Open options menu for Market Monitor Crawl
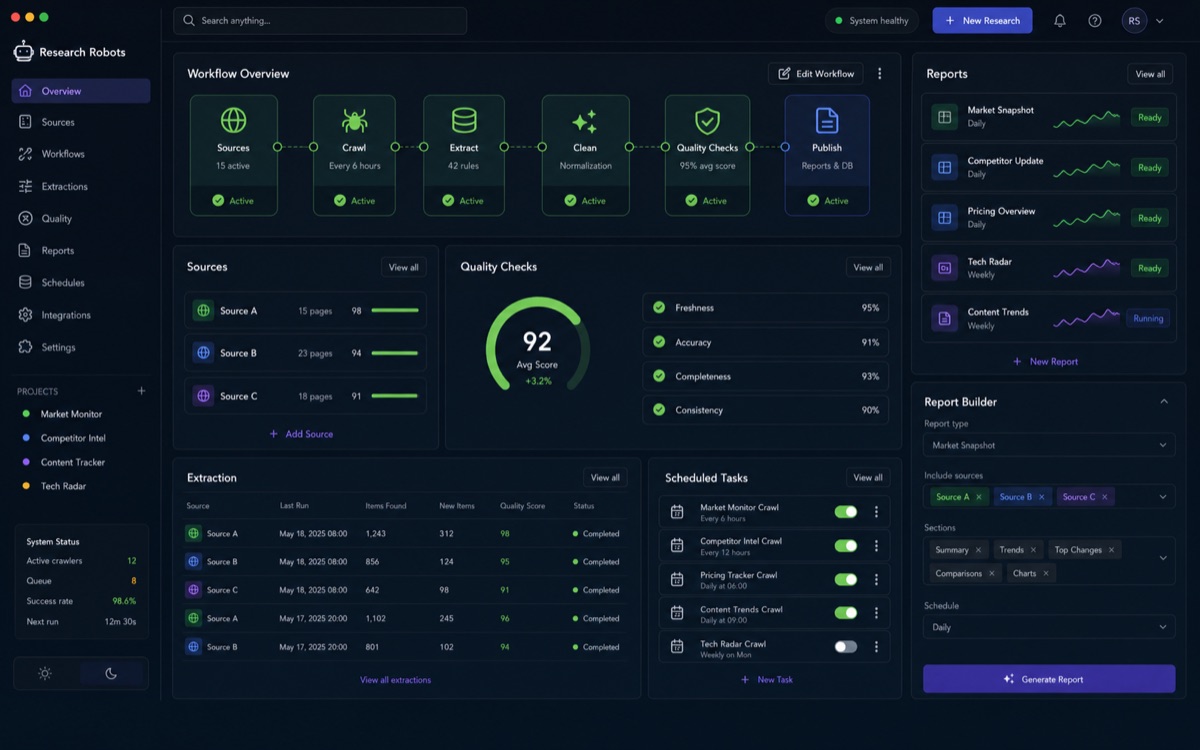 (876, 512)
